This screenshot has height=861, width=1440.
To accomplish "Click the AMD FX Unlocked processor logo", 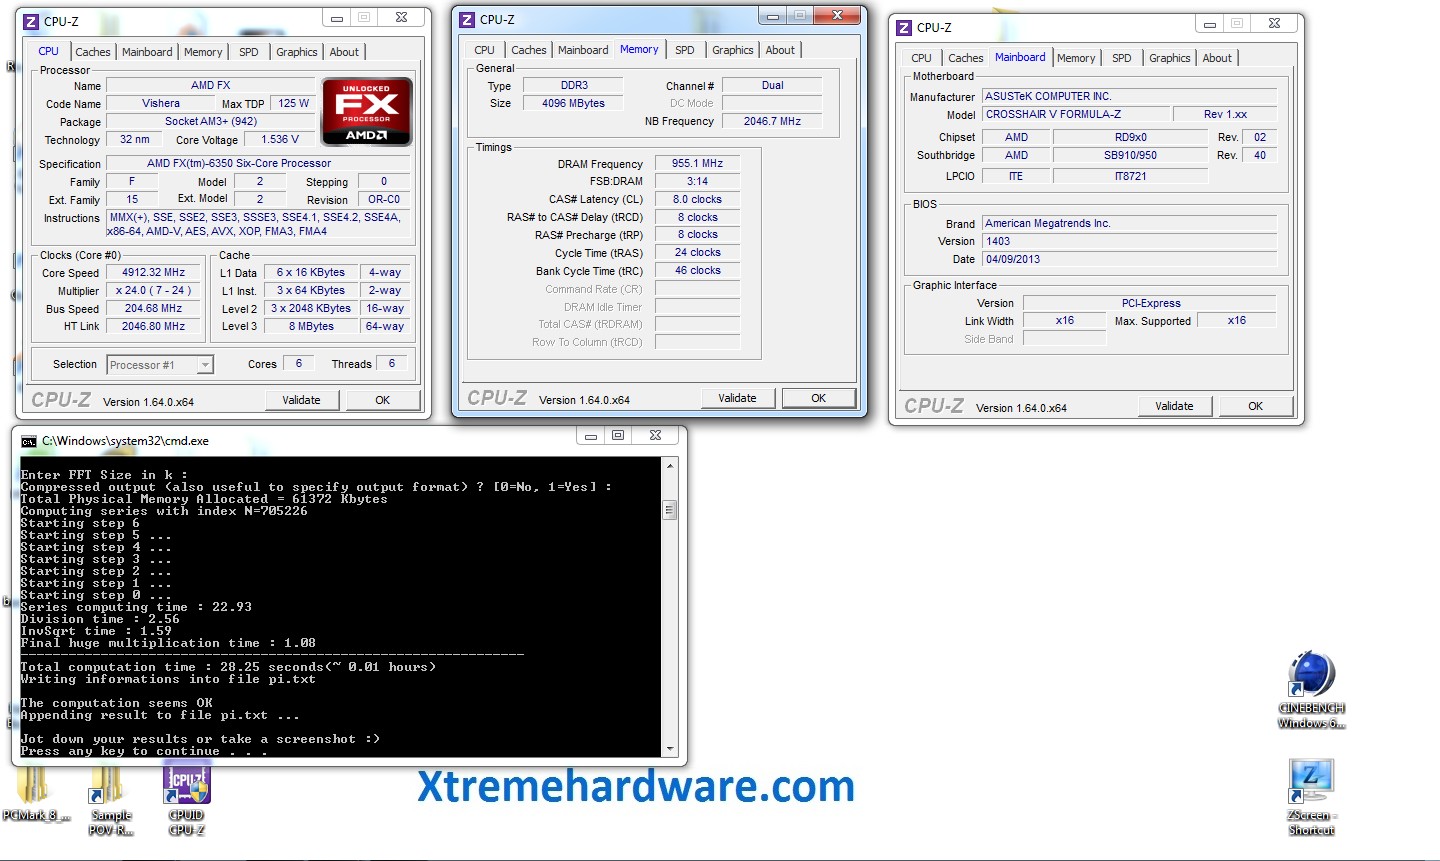I will tap(366, 112).
